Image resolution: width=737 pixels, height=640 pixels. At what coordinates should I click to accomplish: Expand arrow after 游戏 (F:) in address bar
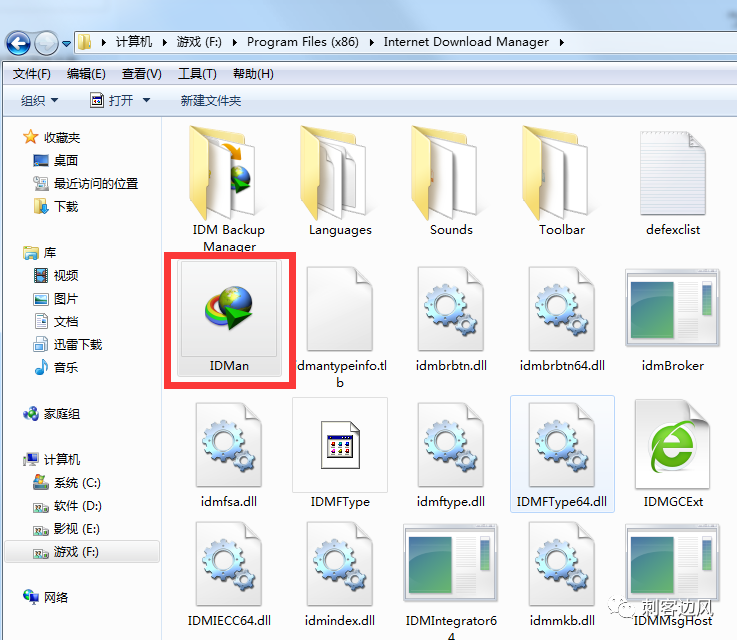[235, 42]
